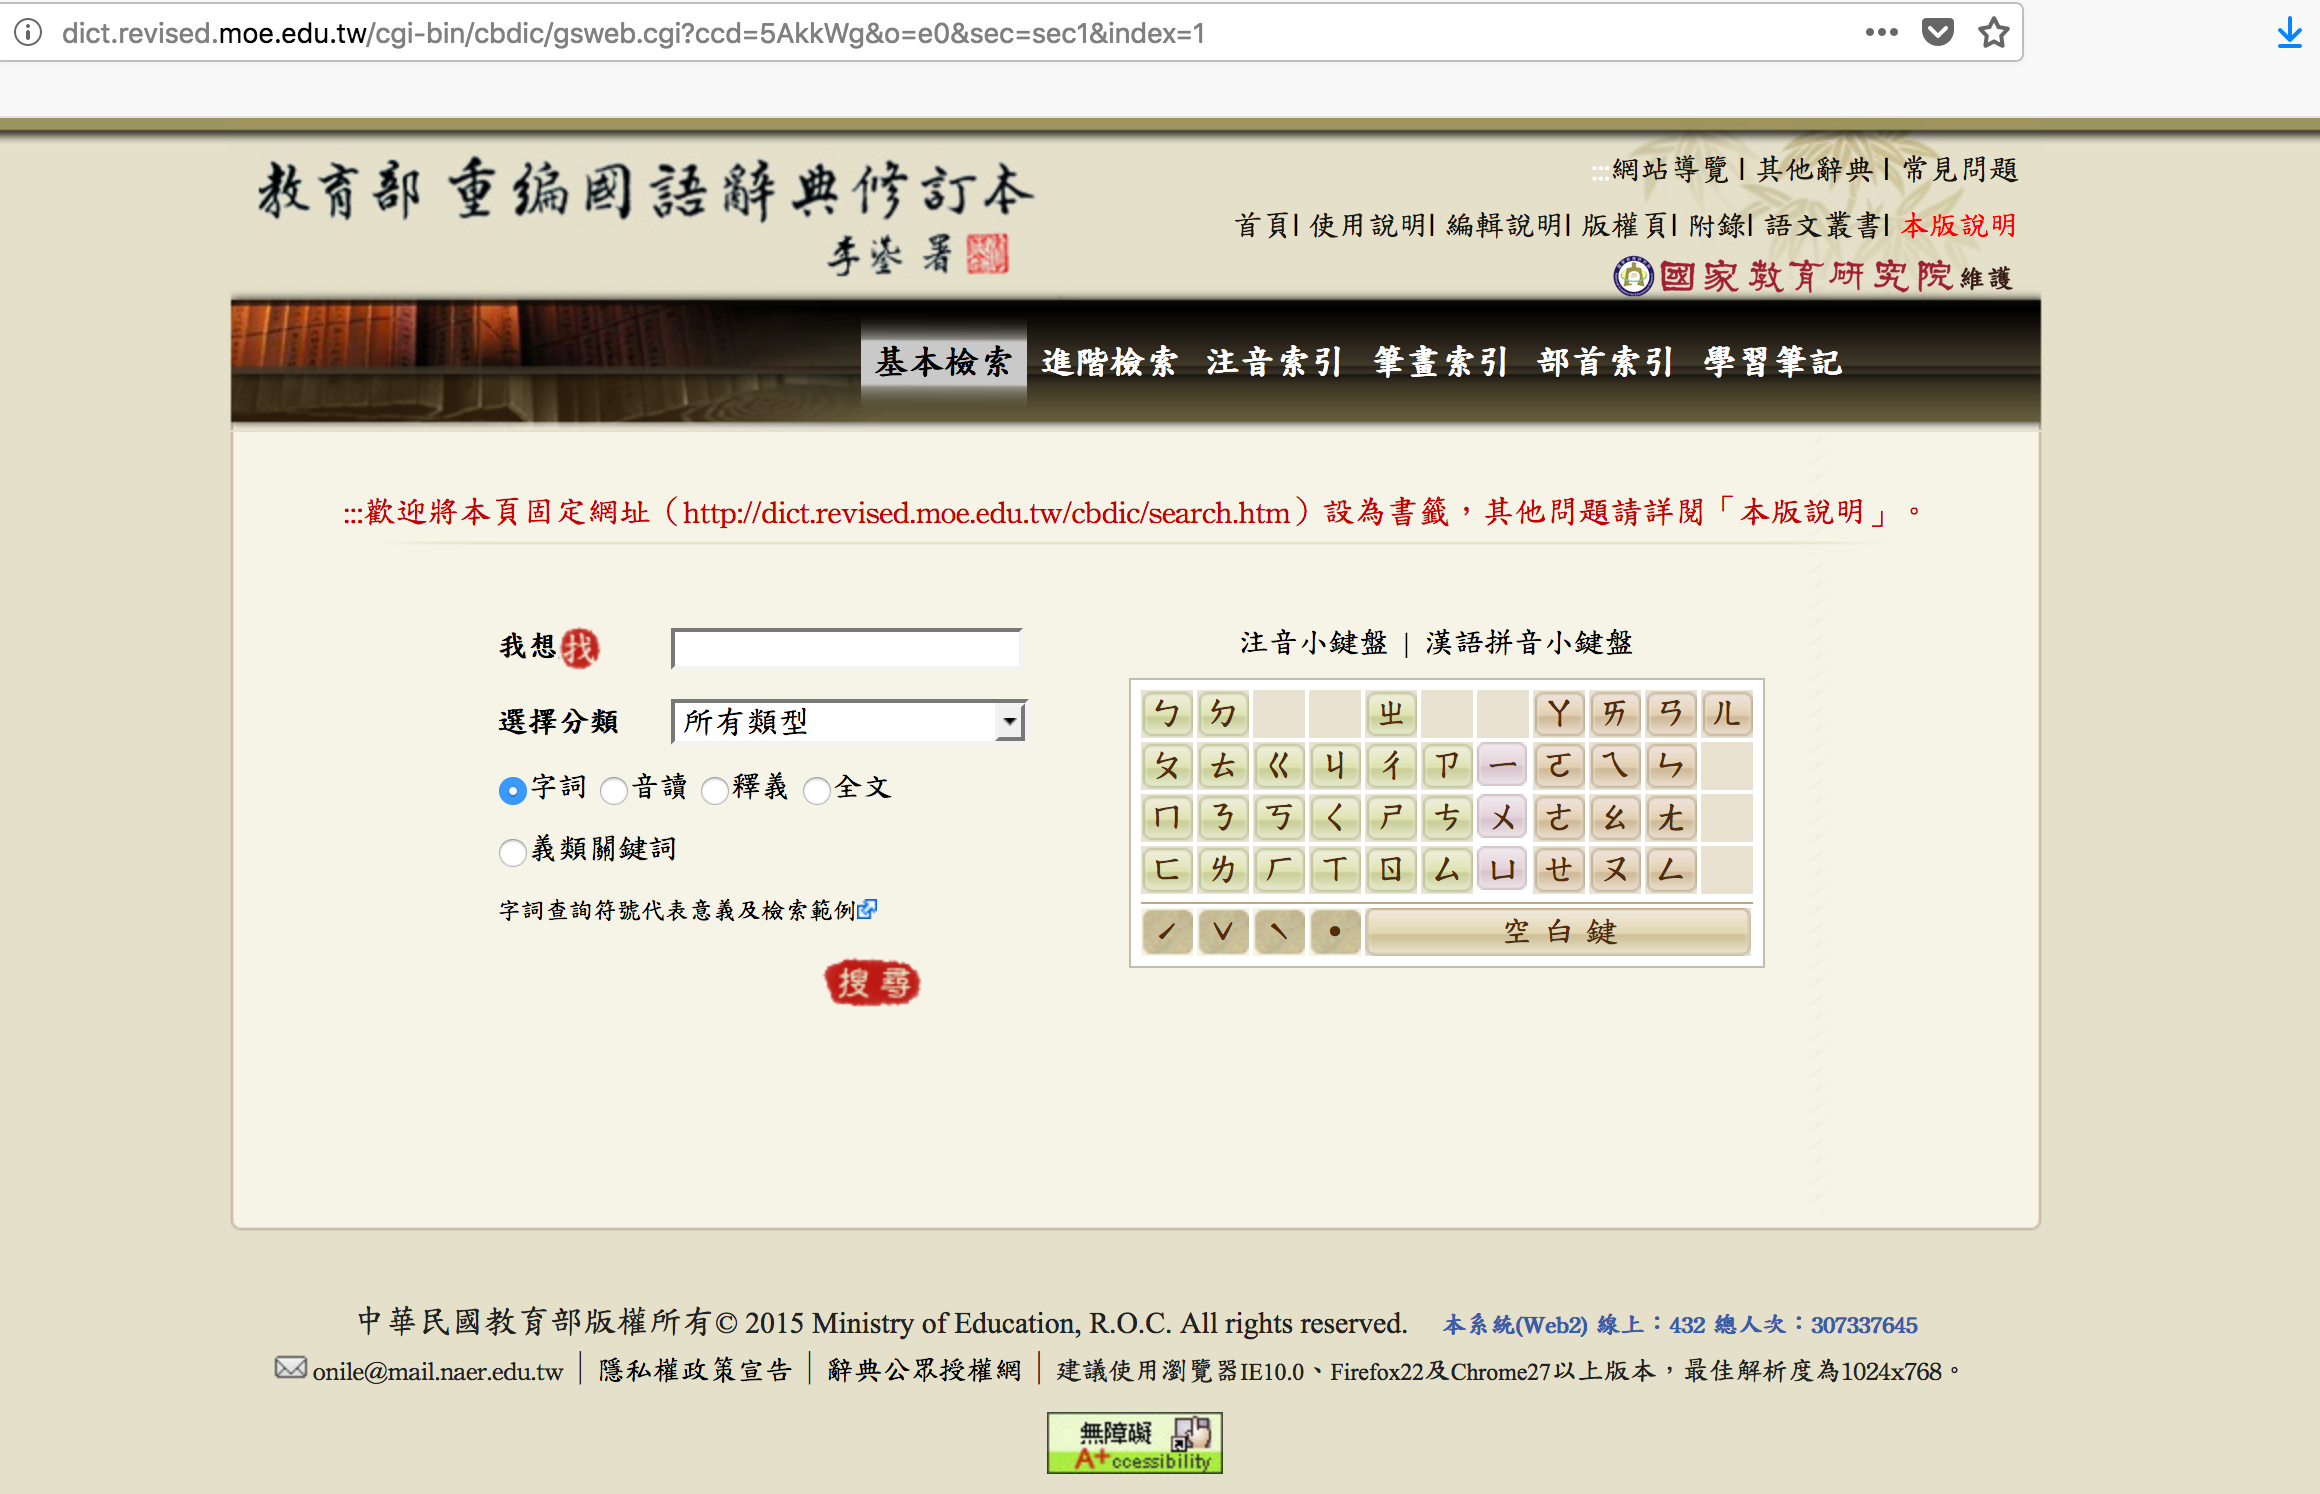Switch to the 漢語拼音小鍵盤 keypad
The width and height of the screenshot is (2320, 1494).
coord(1529,643)
